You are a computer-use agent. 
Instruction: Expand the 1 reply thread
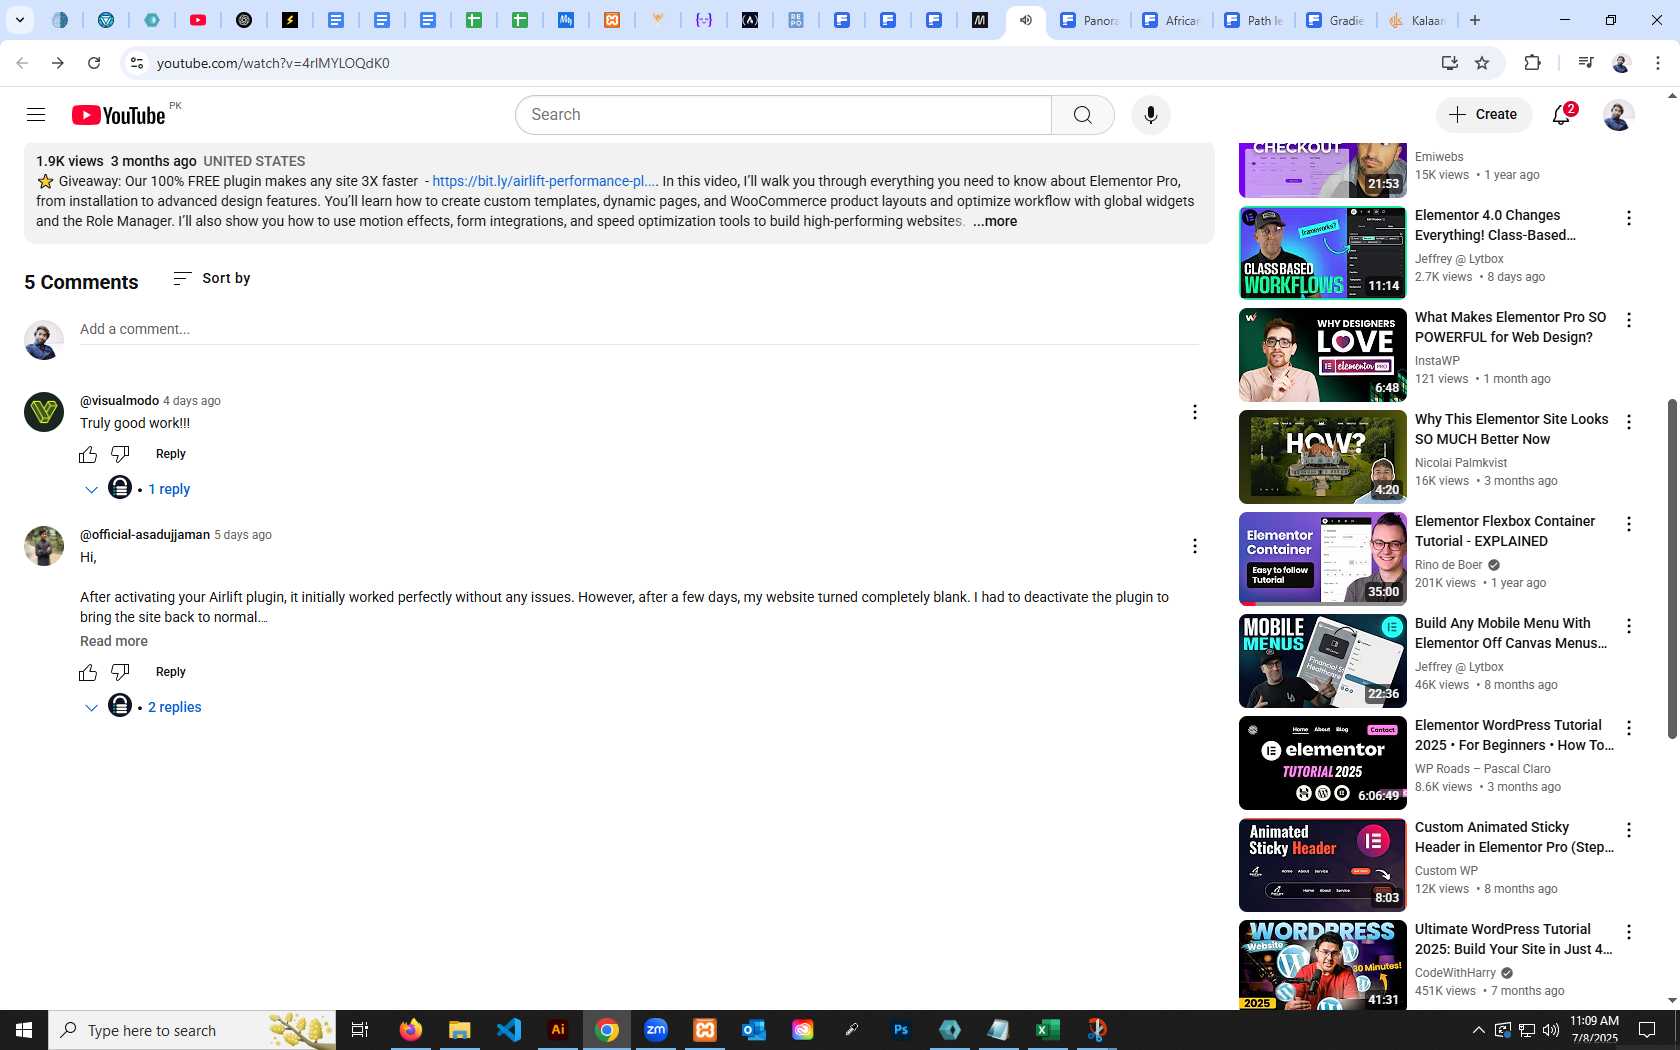137,489
